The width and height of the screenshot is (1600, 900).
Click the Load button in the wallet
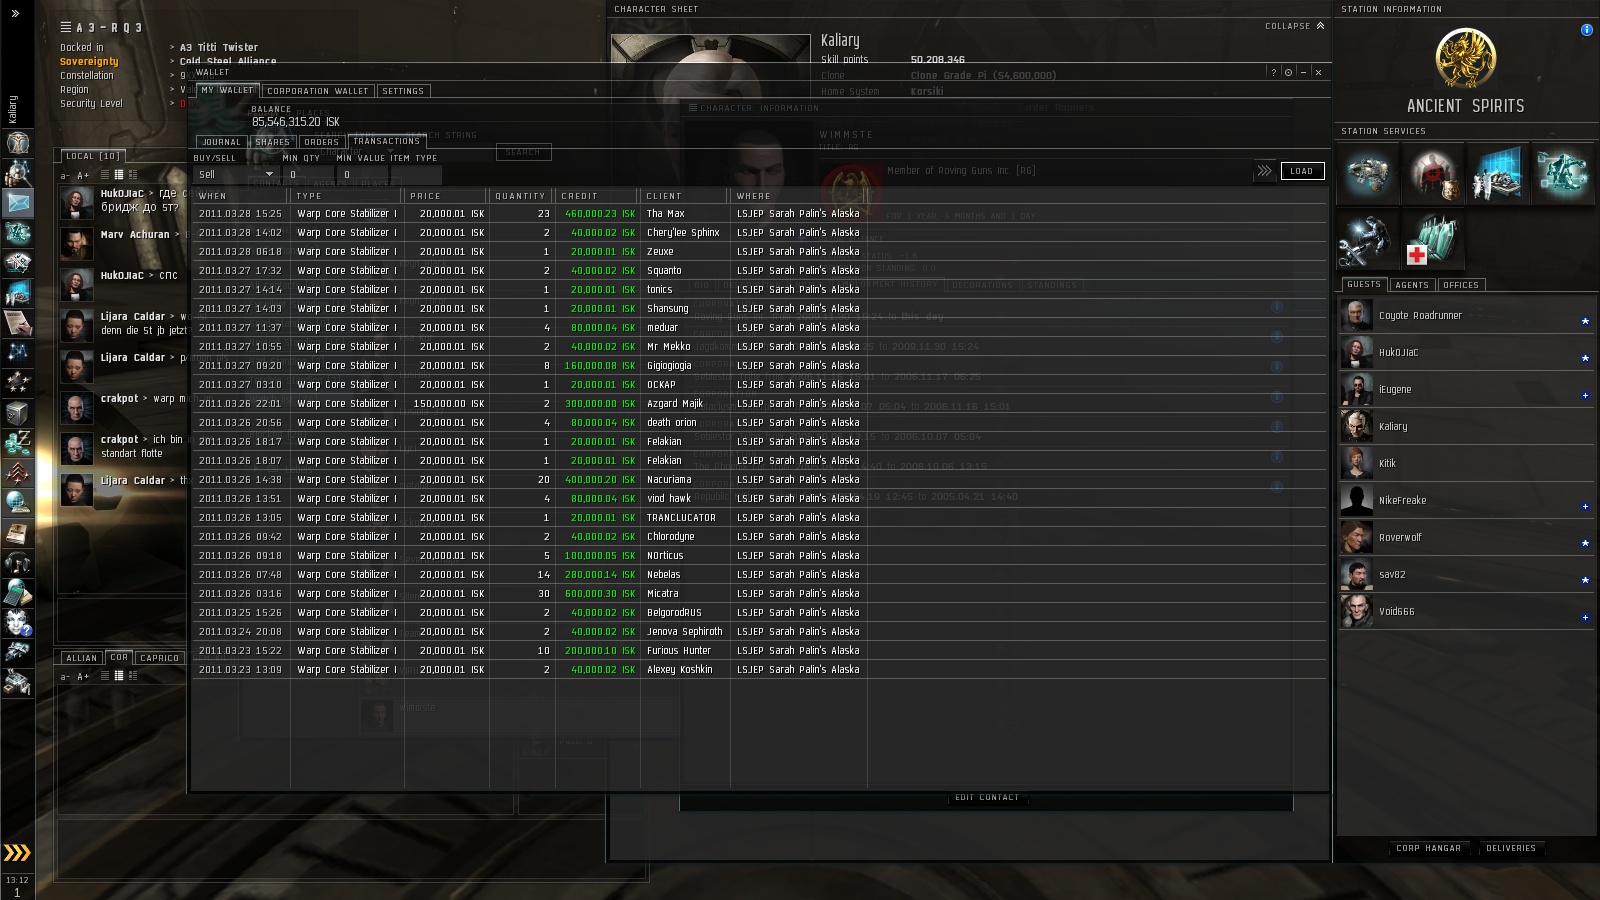pos(1302,171)
